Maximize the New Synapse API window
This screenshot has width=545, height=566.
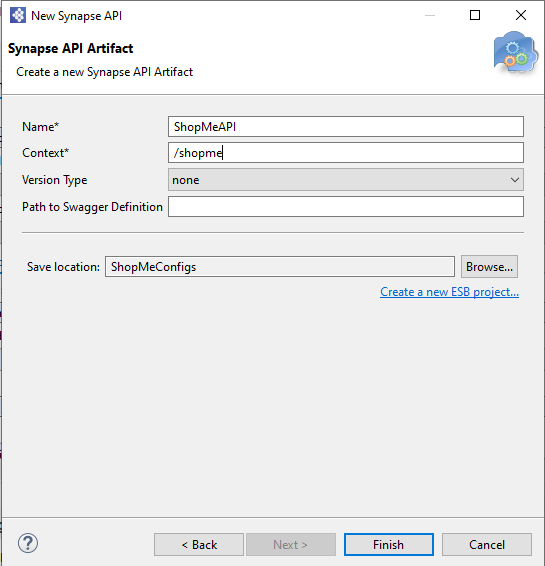[475, 15]
